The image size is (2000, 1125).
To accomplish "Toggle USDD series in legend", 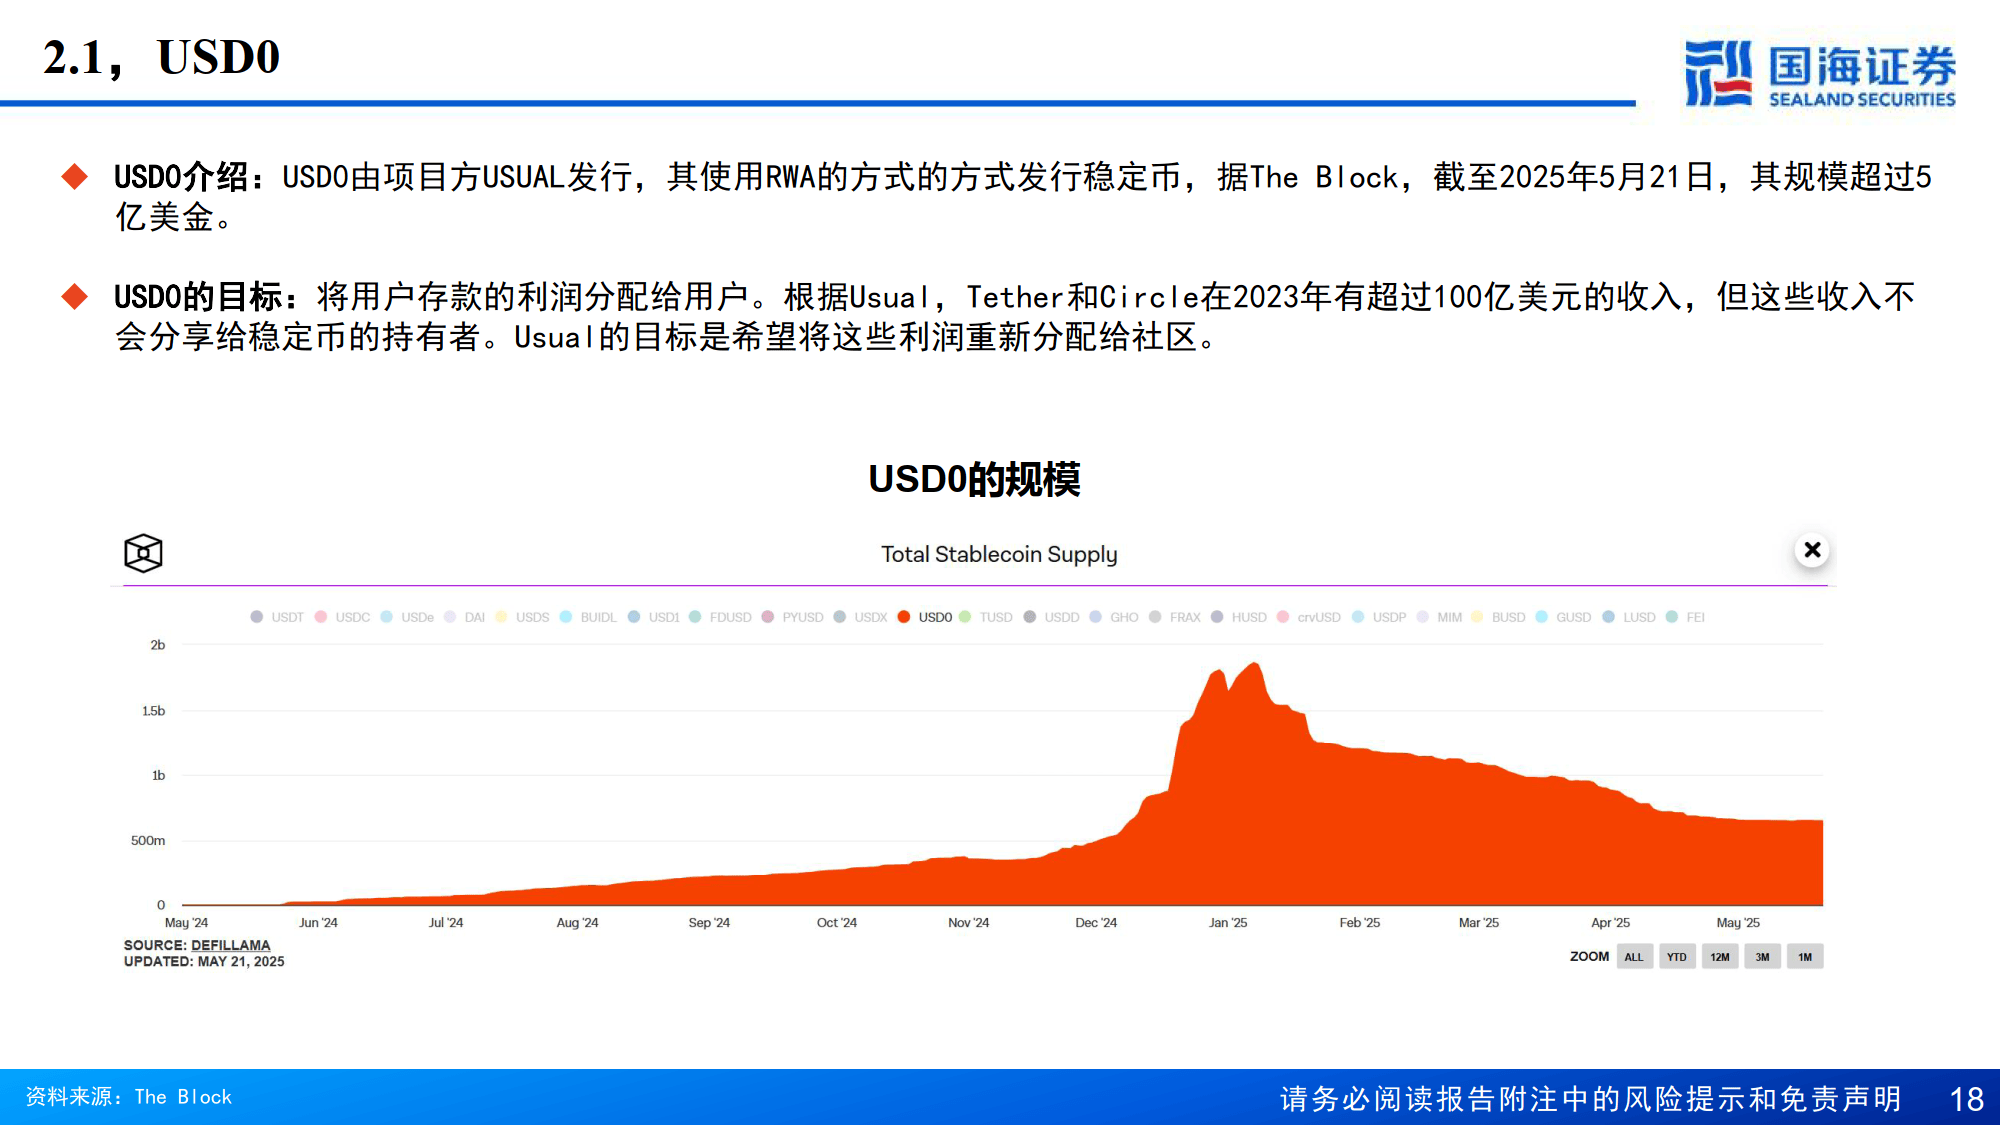I will point(1051,617).
